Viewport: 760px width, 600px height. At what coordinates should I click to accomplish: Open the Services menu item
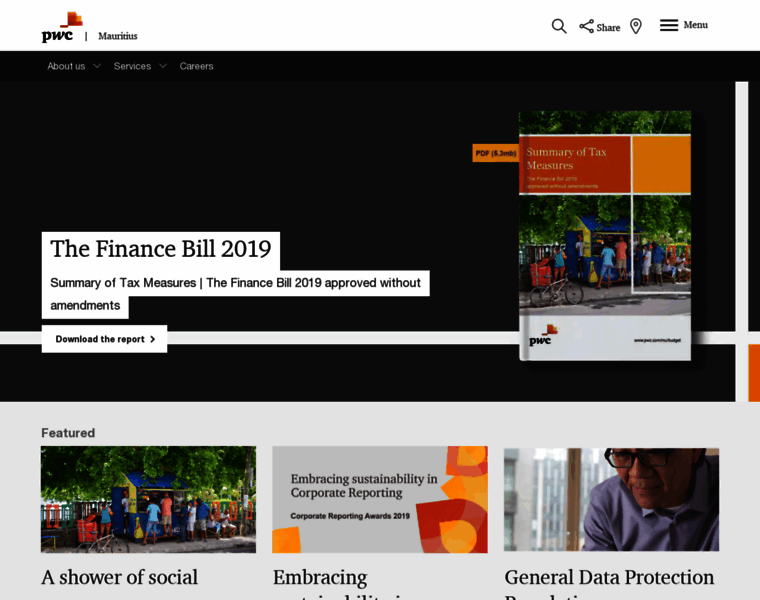coord(132,66)
